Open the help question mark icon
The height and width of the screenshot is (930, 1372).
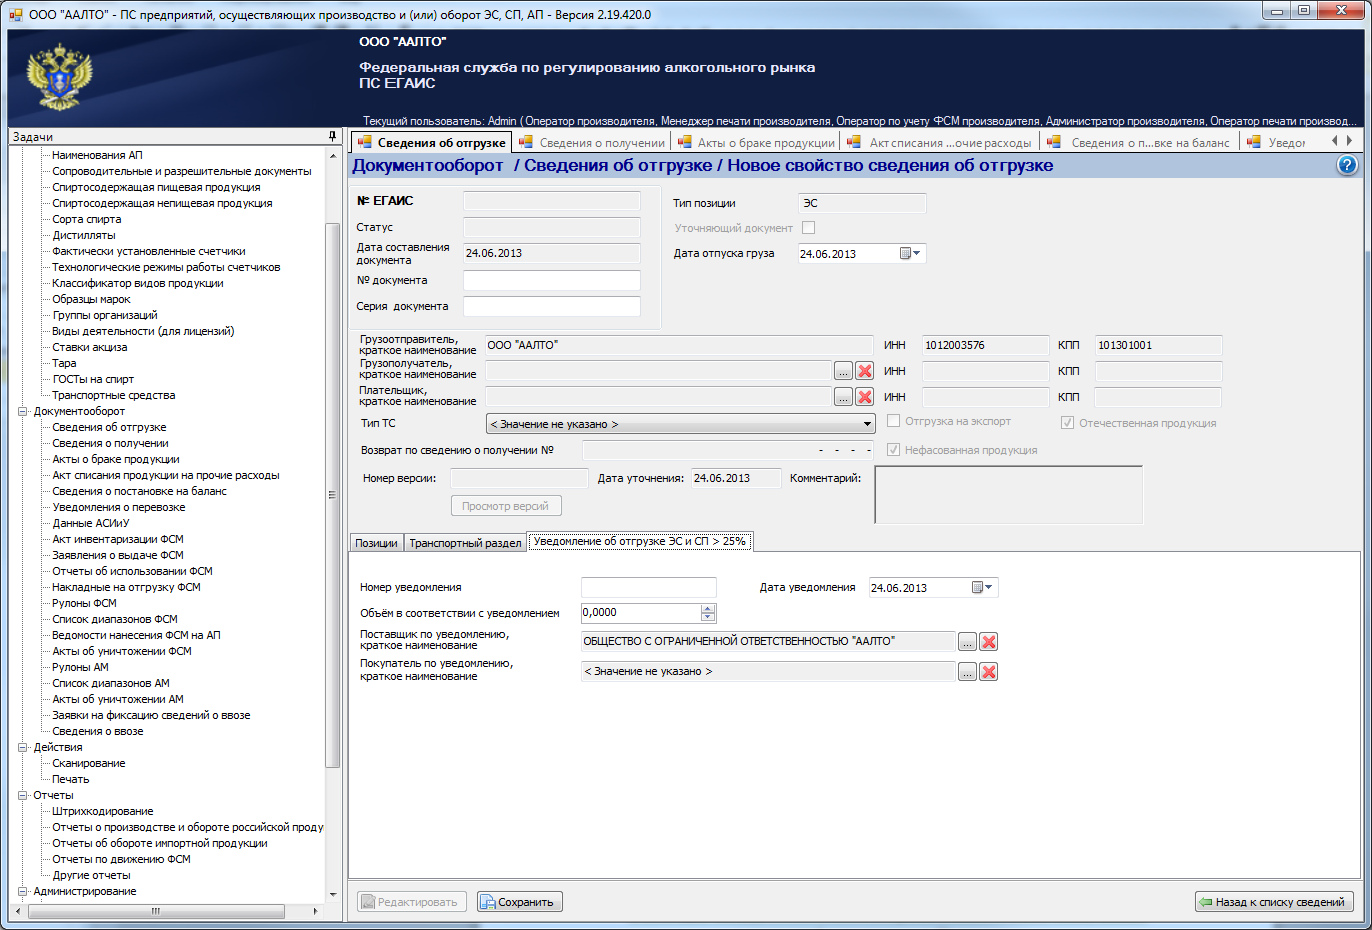[x=1347, y=165]
